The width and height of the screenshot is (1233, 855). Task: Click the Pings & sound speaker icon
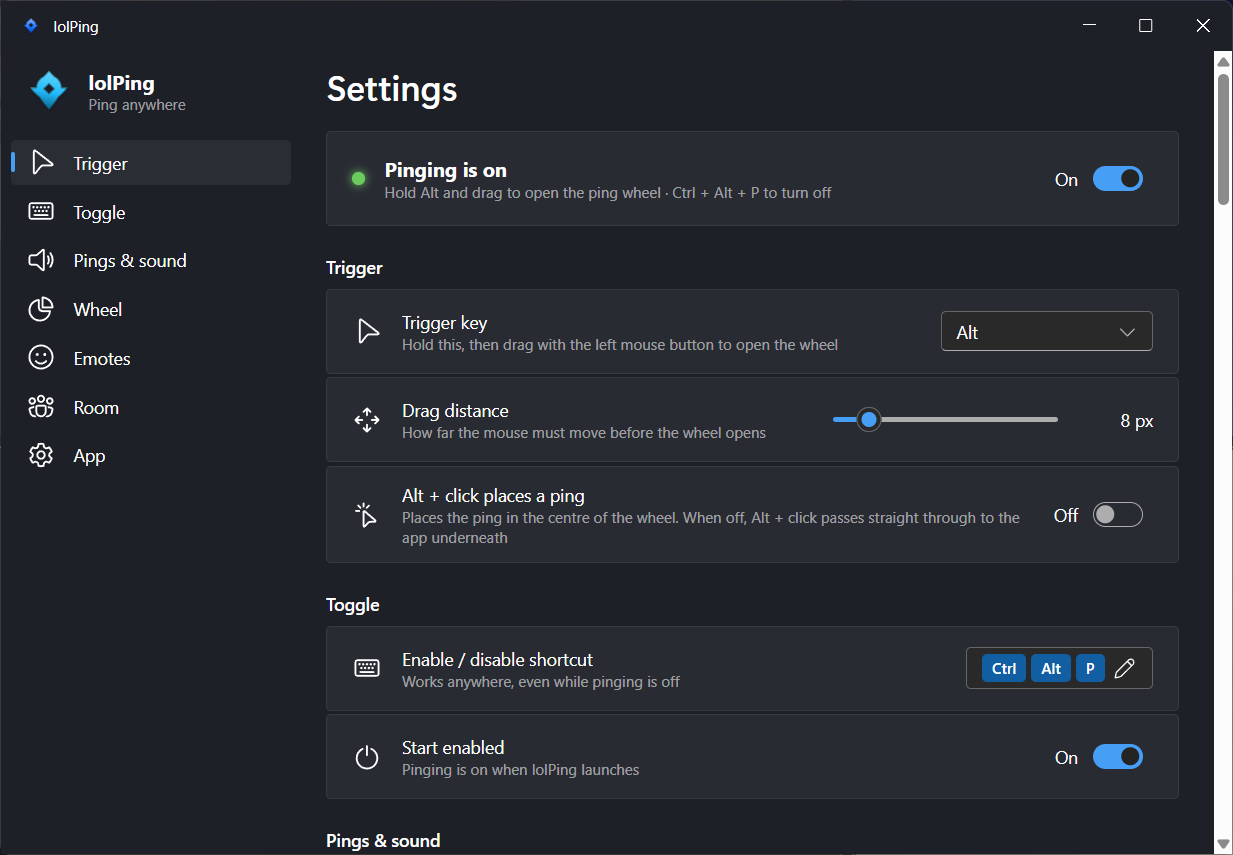[x=41, y=261]
